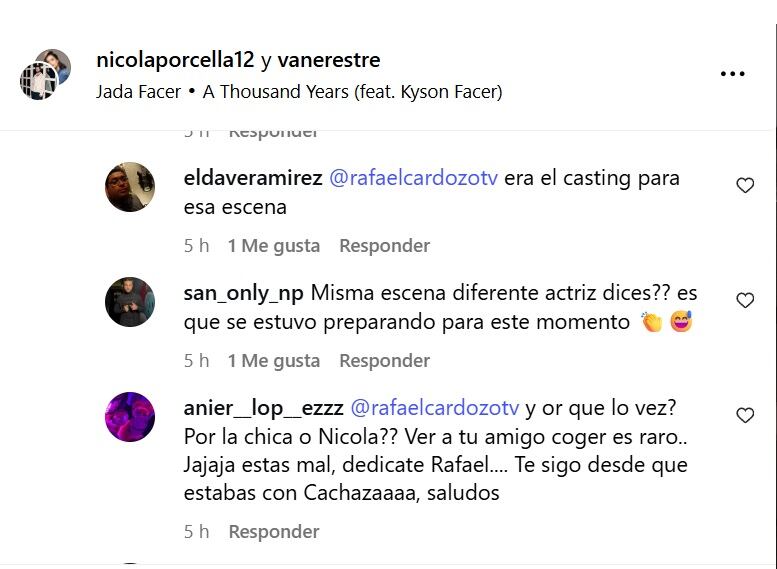Reply to anier__lop__ezzz's comment
Viewport: 777px width, 569px height.
pyautogui.click(x=274, y=532)
